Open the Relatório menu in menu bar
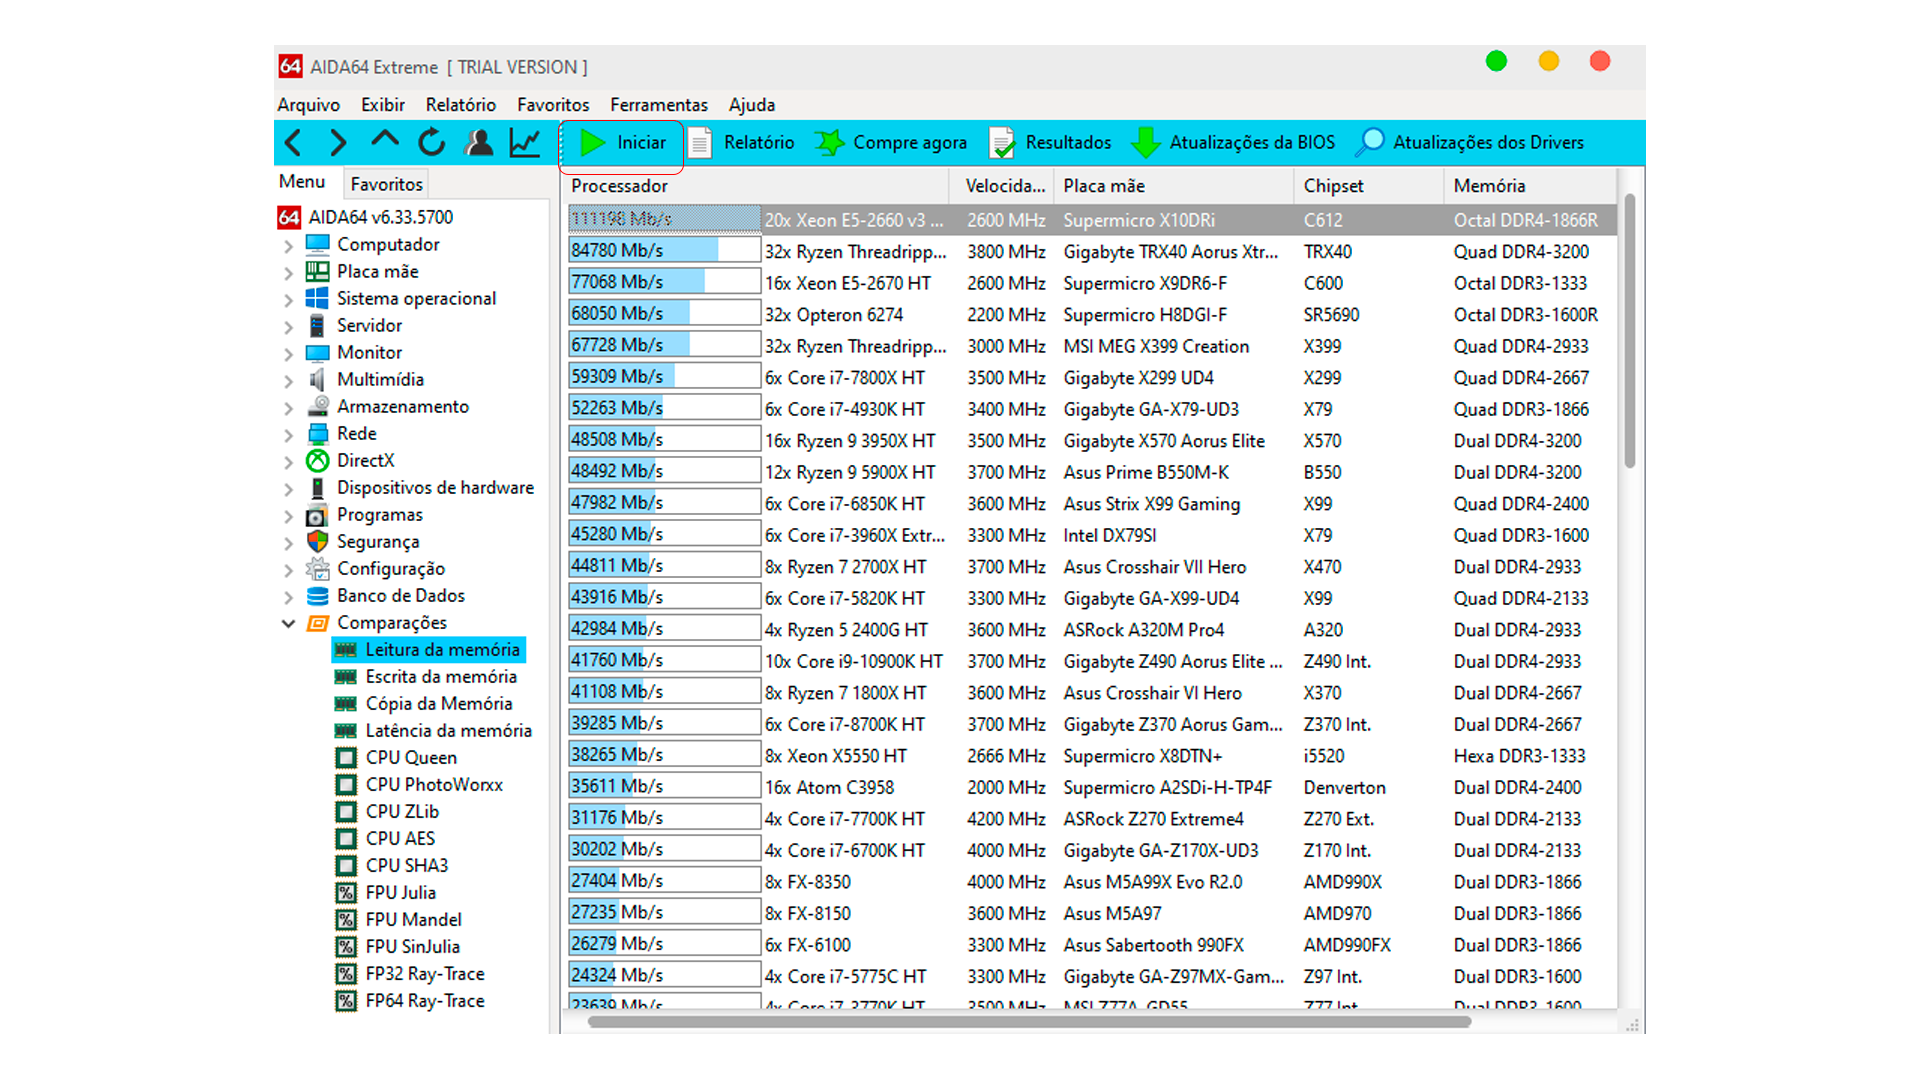The height and width of the screenshot is (1080, 1920). (x=460, y=105)
